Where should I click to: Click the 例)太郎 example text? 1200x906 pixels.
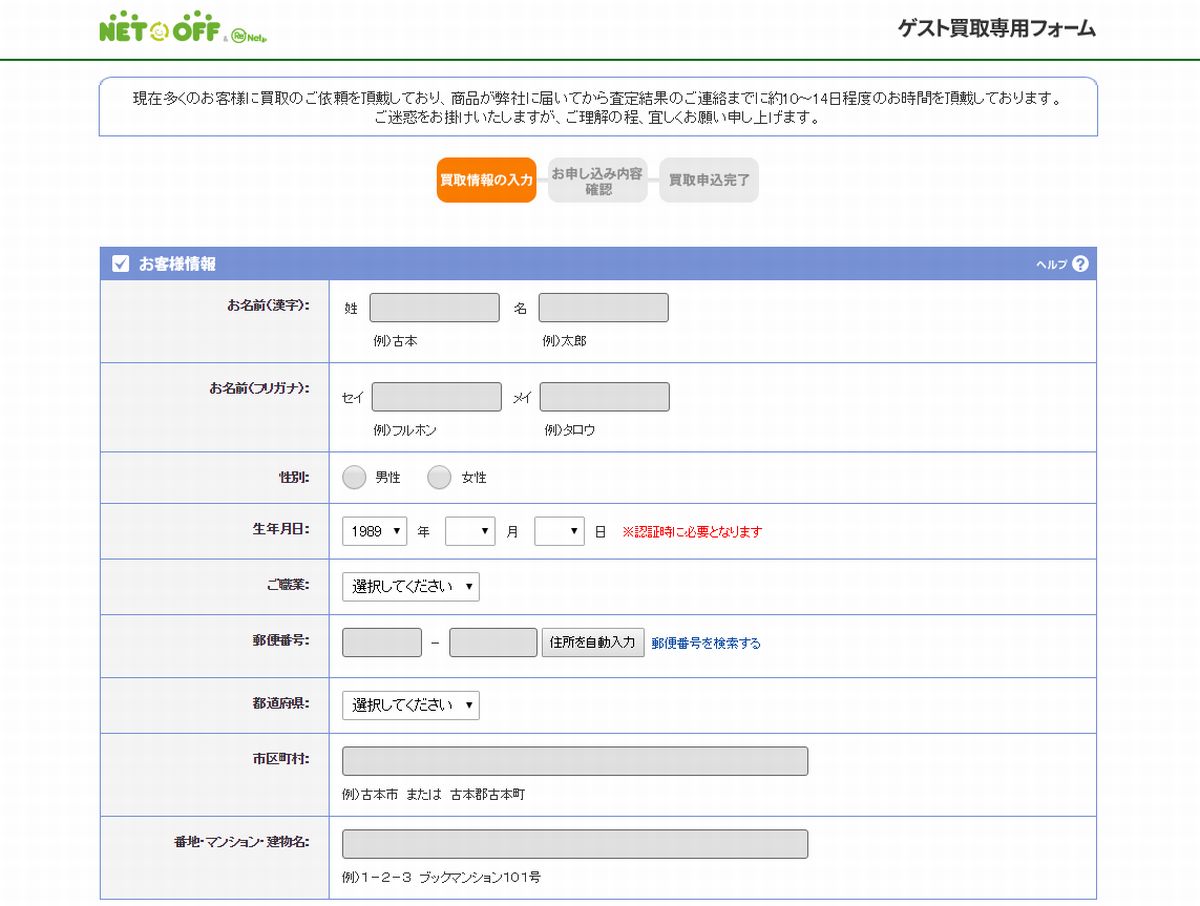[564, 341]
